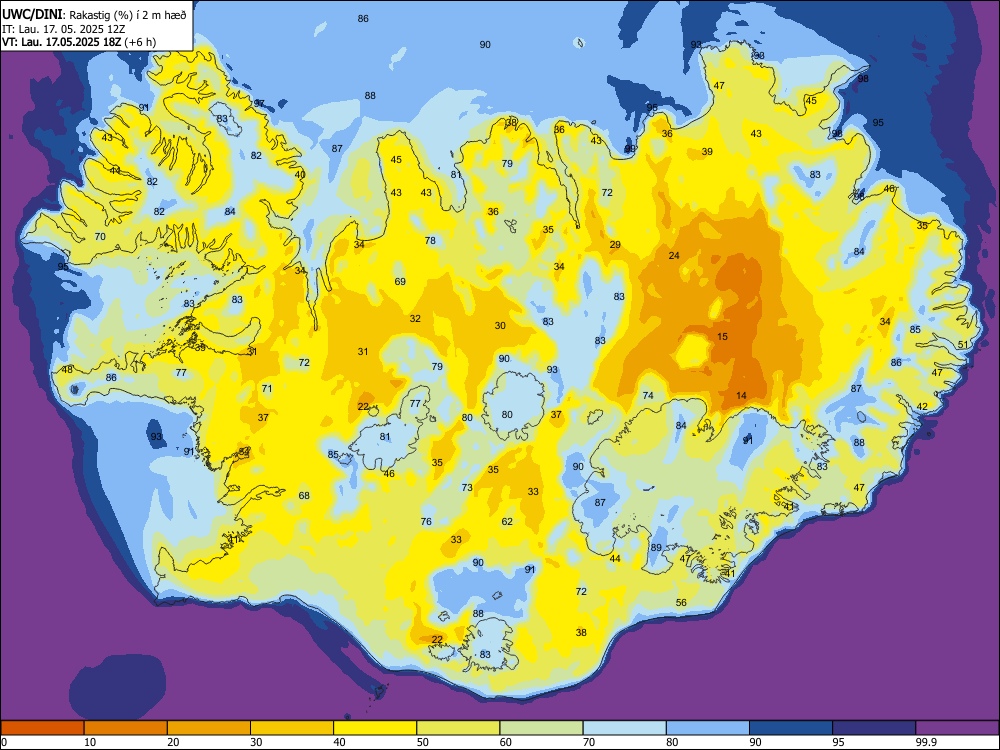Click the map value '56'
The width and height of the screenshot is (1000, 750).
tap(681, 602)
